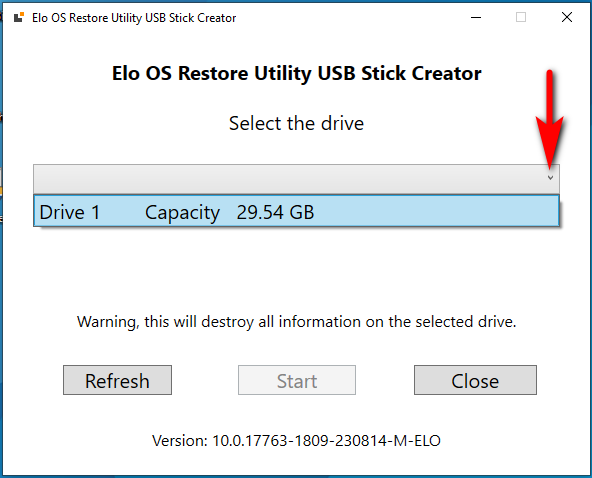Screen dimensions: 592x478
Task: Click the Start button
Action: [x=297, y=380]
